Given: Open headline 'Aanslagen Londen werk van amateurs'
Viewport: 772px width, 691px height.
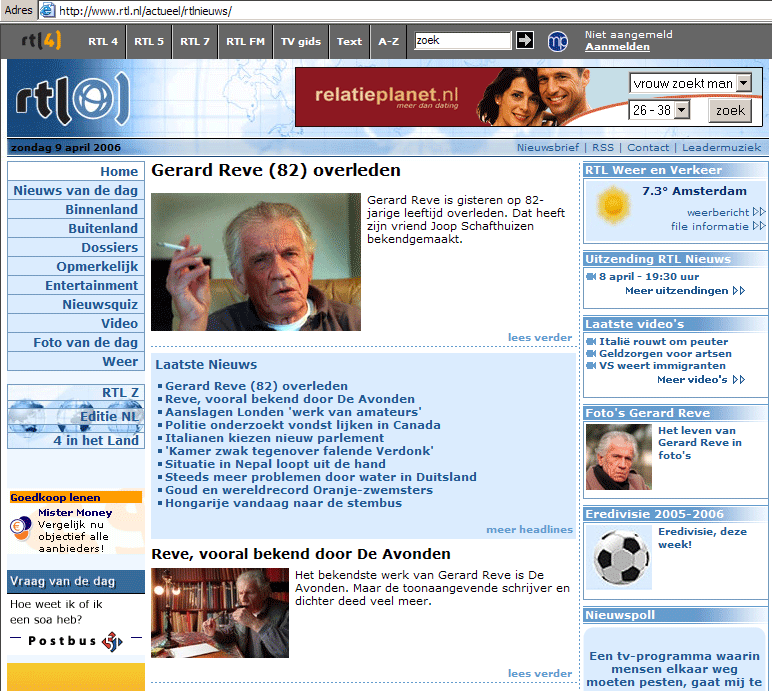Looking at the screenshot, I should [x=293, y=412].
